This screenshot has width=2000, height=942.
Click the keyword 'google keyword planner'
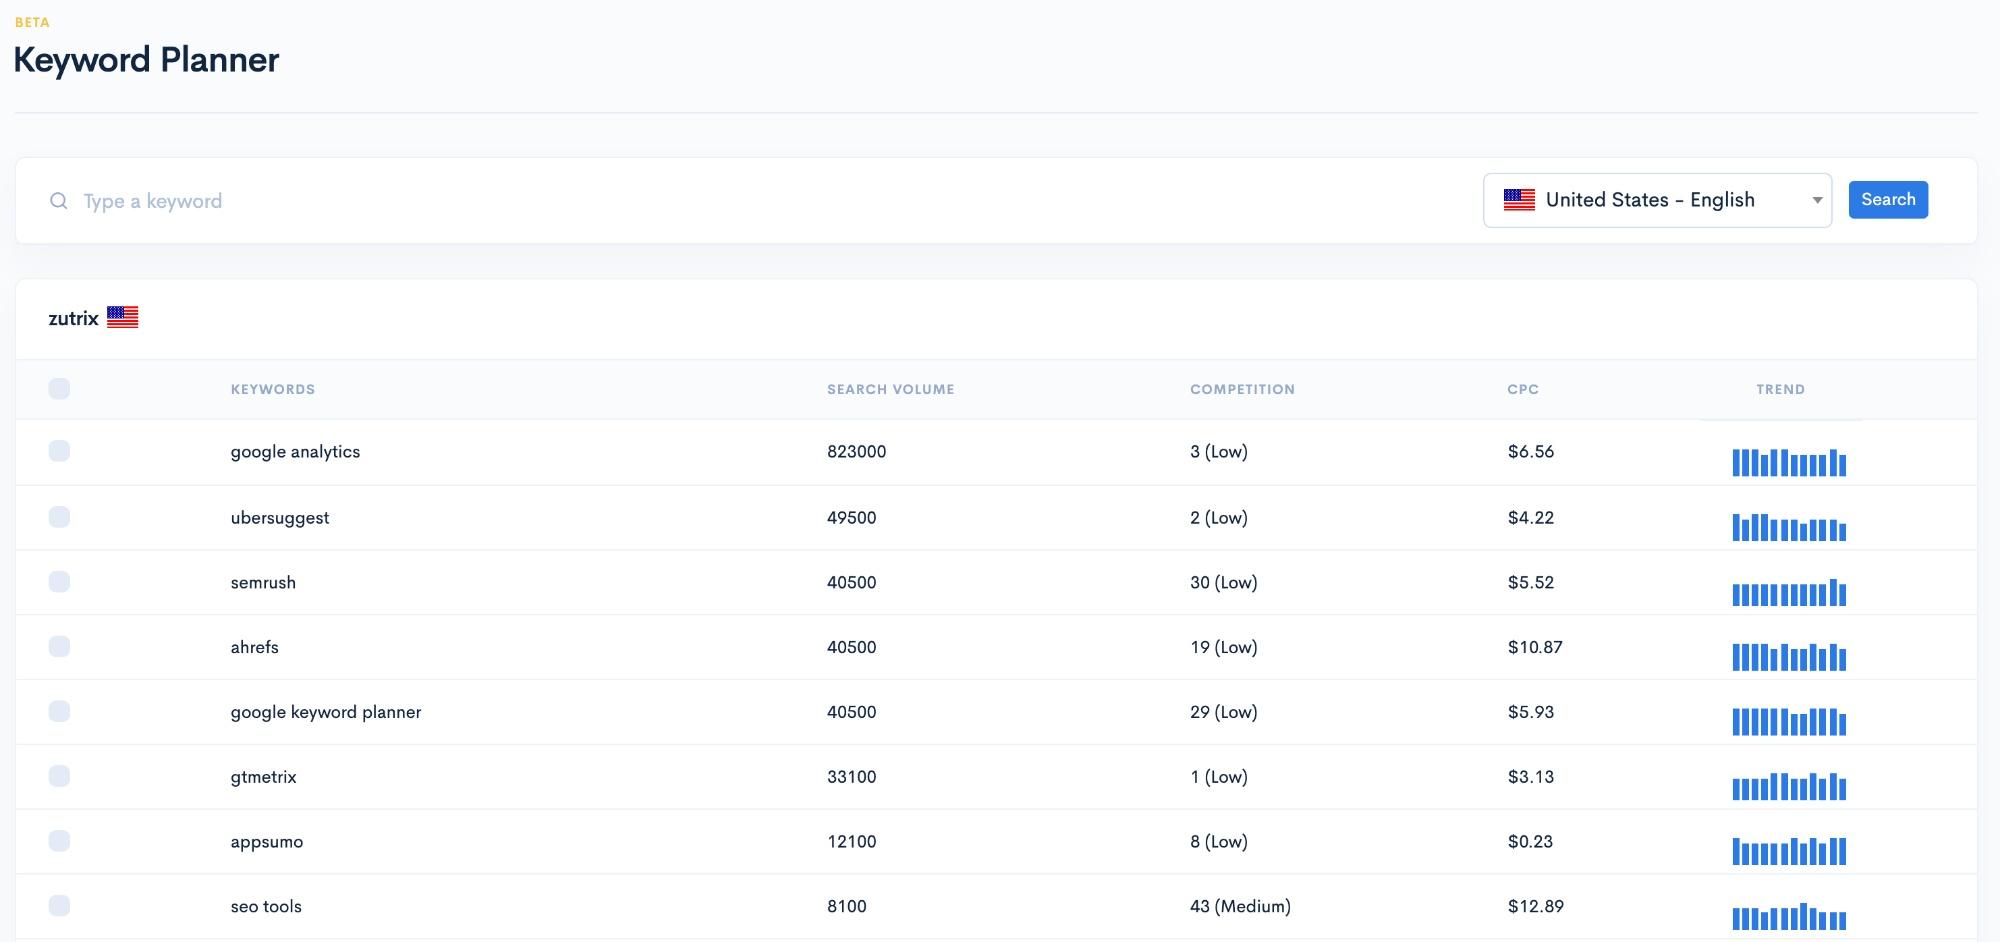(326, 712)
